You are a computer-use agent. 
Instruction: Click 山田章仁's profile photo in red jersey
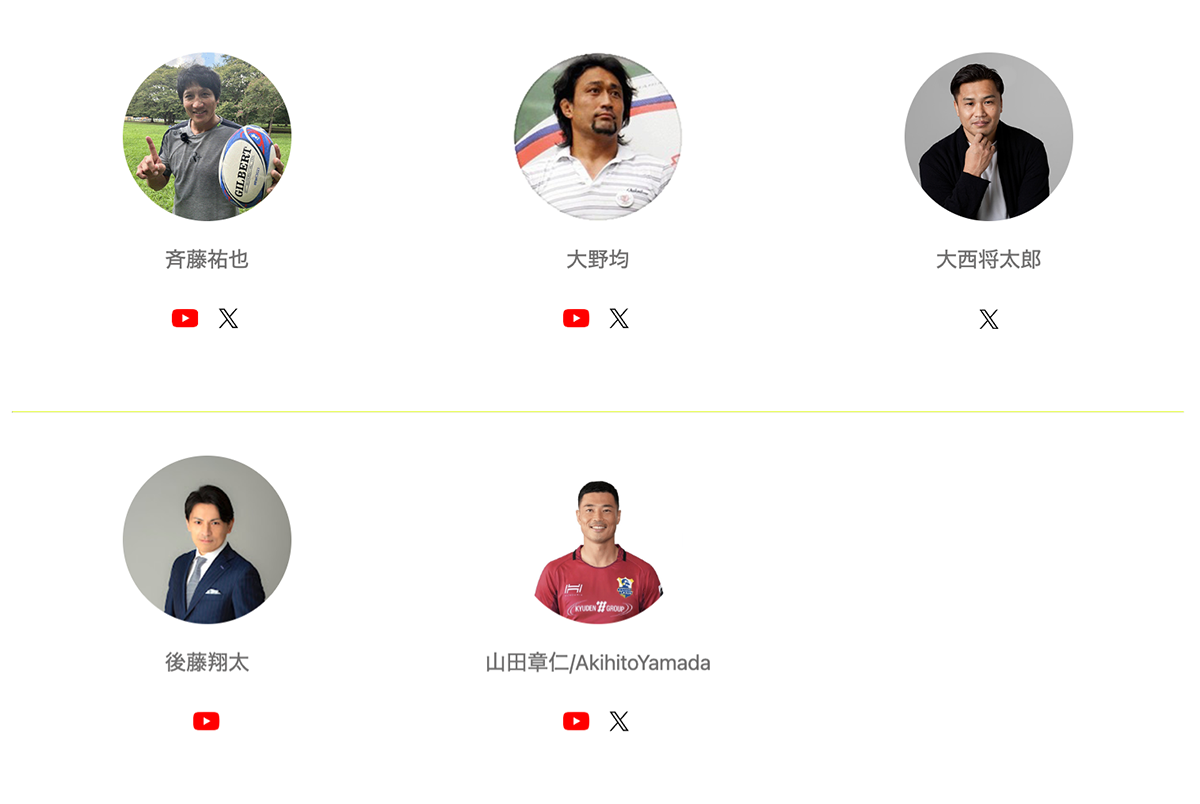point(598,552)
